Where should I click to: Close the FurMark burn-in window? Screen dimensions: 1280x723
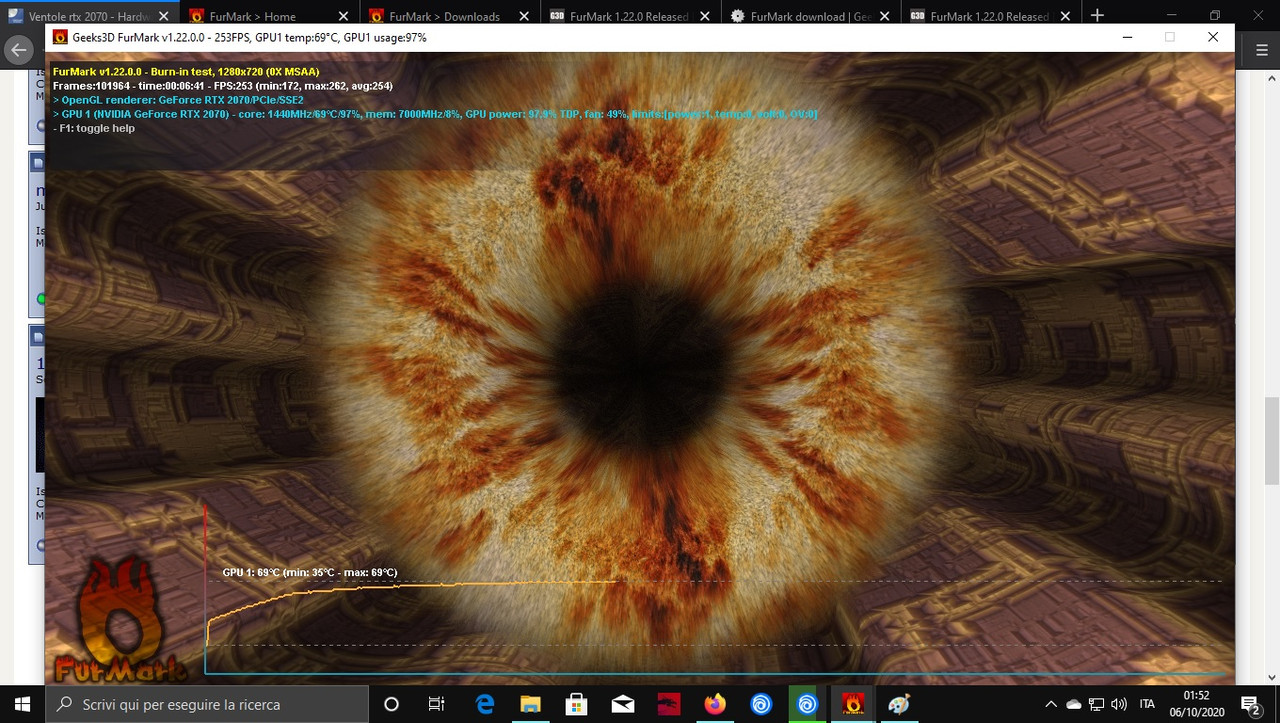point(1213,37)
